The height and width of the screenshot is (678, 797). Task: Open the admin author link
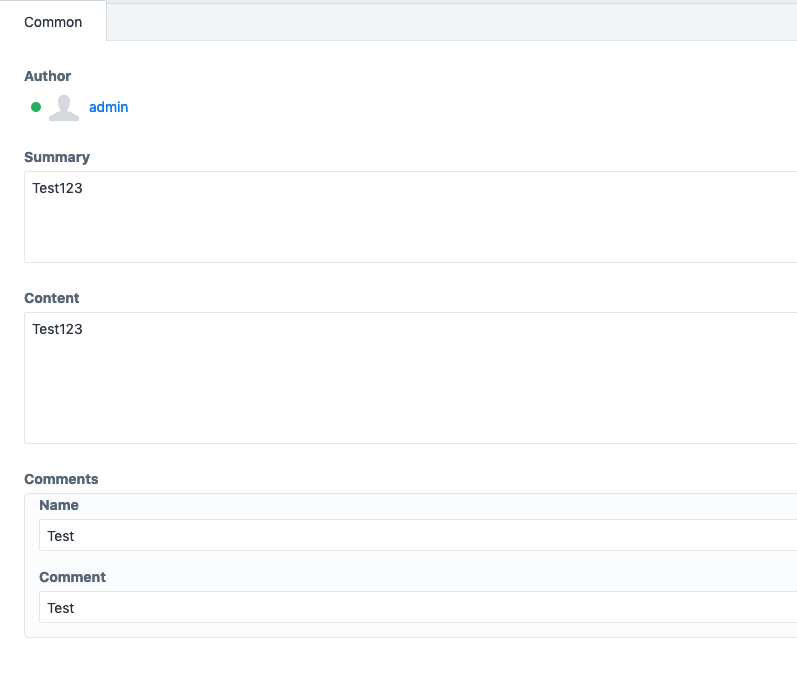point(108,107)
